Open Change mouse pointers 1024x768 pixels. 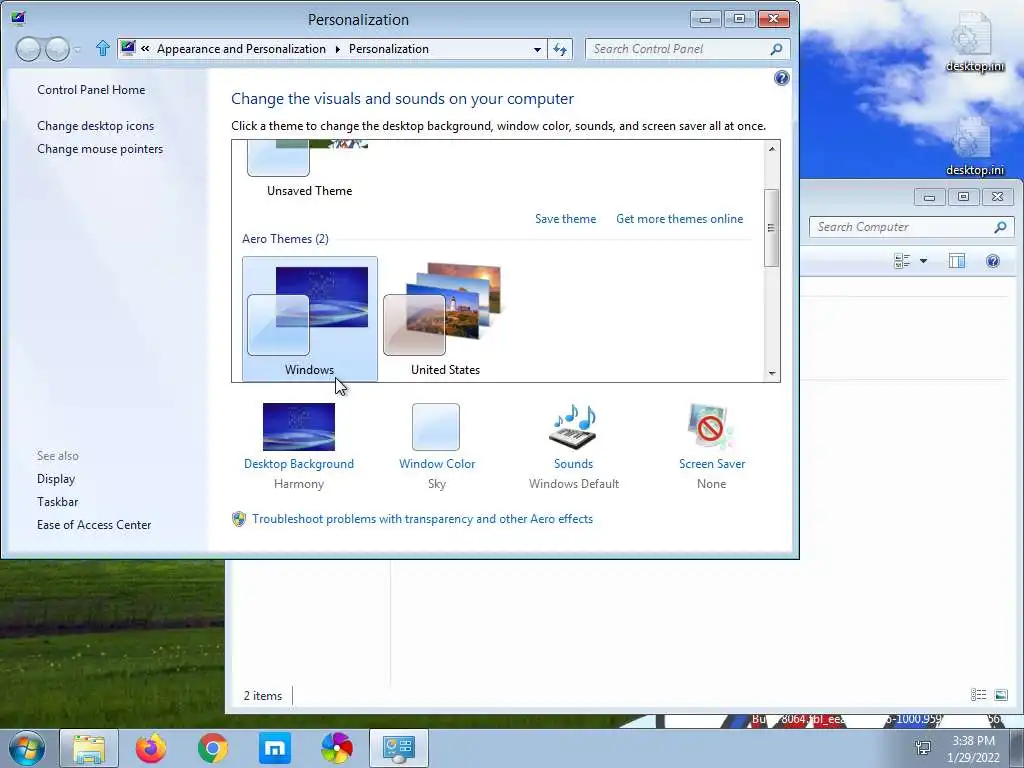pyautogui.click(x=100, y=149)
